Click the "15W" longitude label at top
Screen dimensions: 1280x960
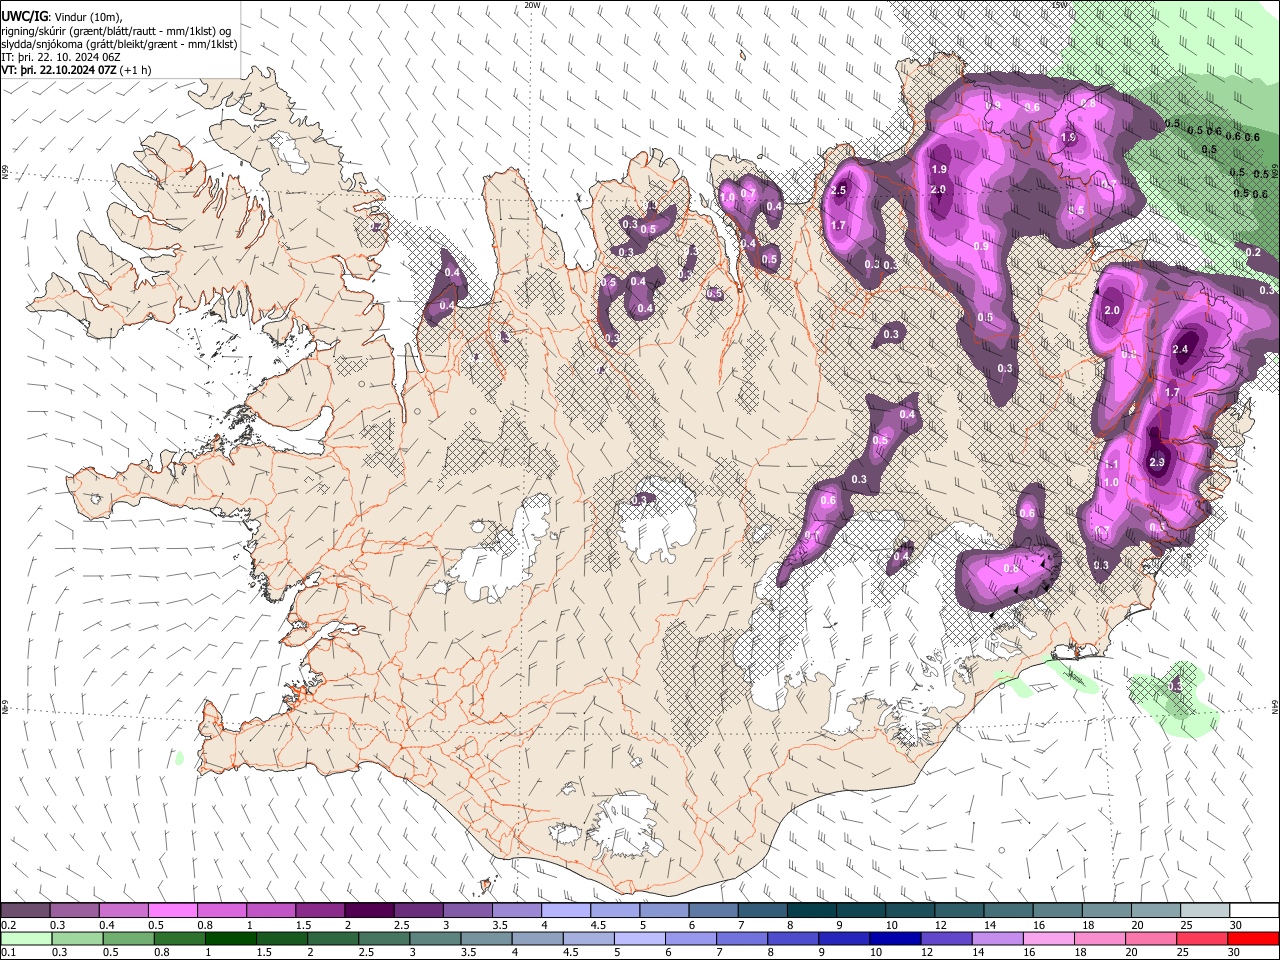pyautogui.click(x=1060, y=5)
